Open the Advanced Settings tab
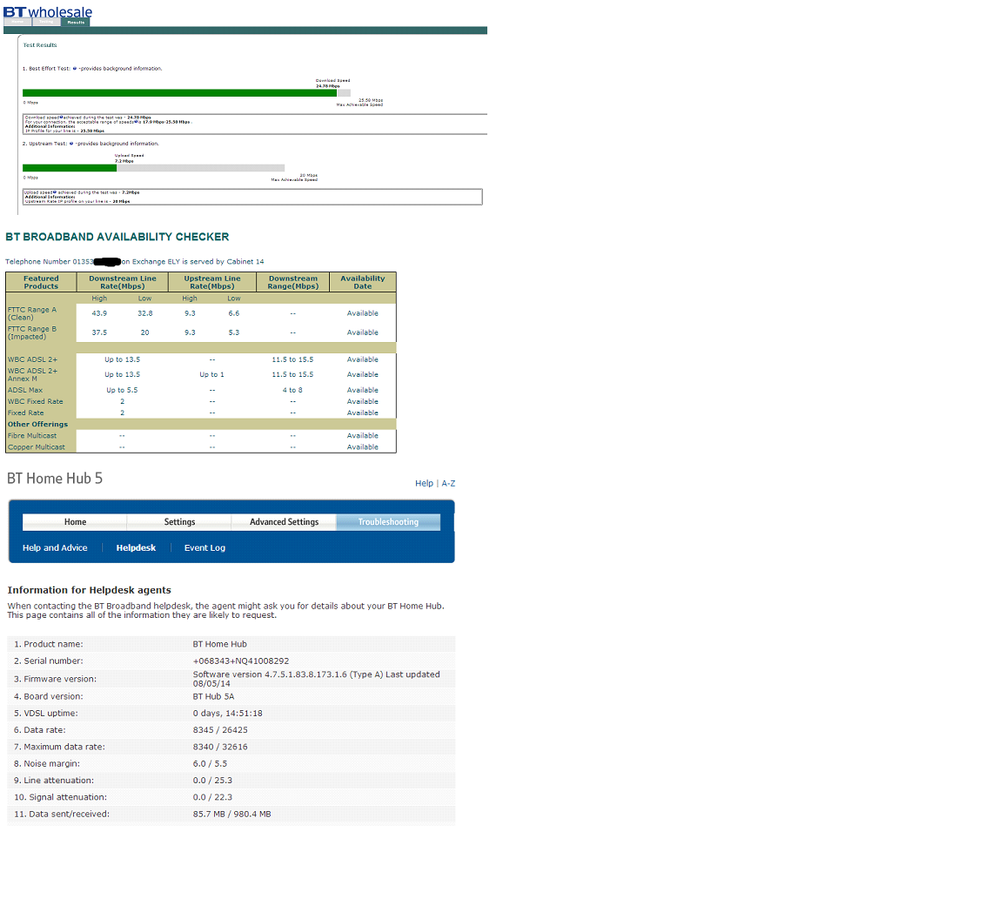Viewport: 999px width, 899px height. 284,522
